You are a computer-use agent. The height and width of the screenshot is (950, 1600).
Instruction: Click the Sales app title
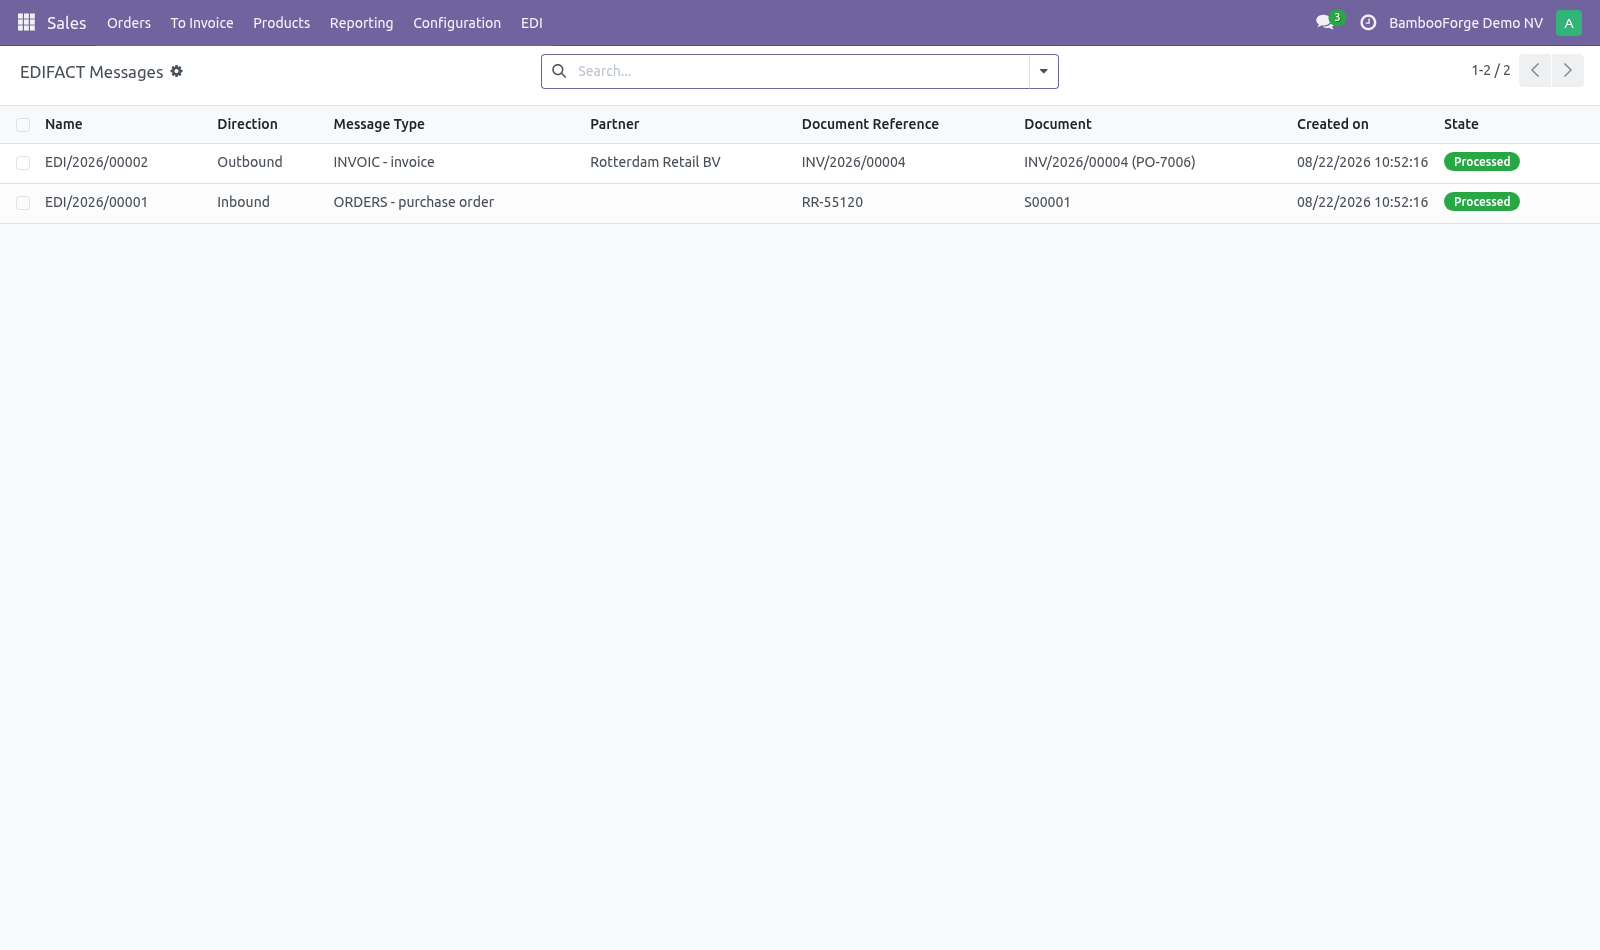tap(67, 23)
